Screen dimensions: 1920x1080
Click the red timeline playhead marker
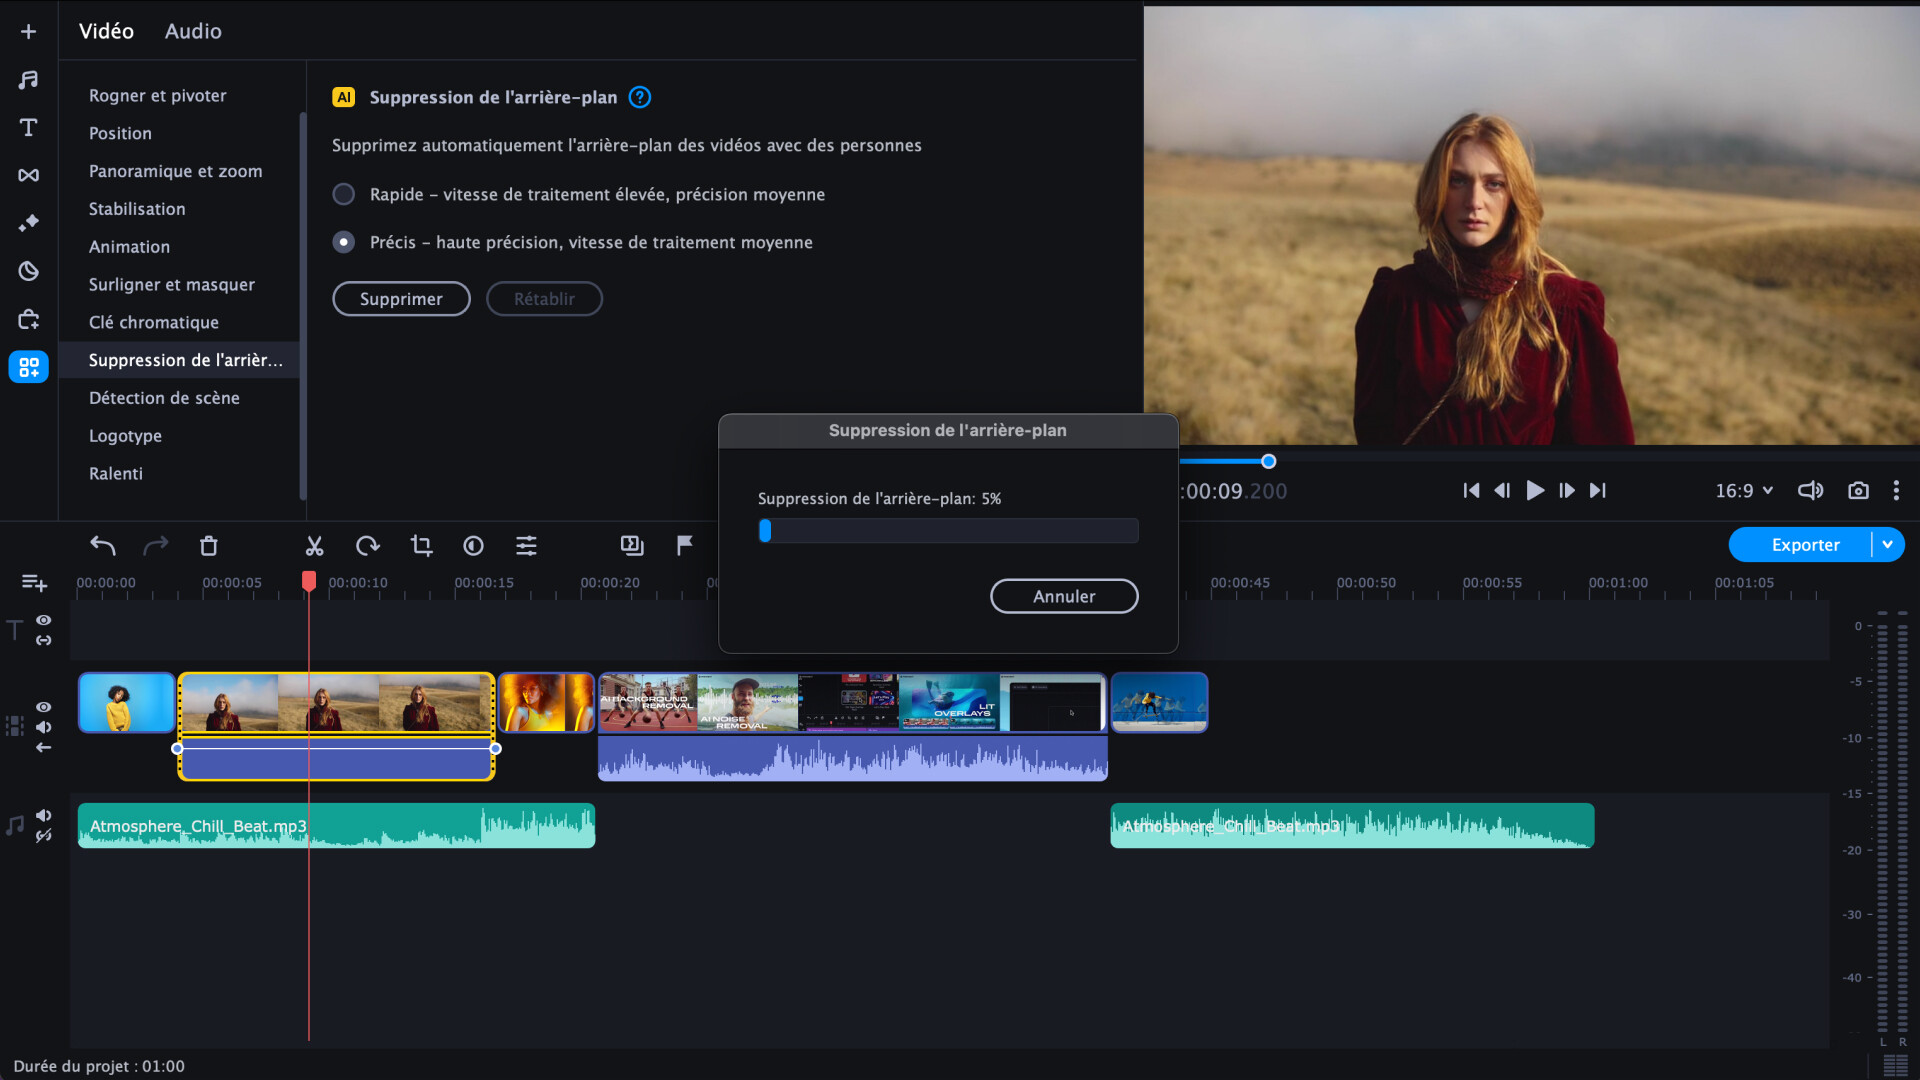[309, 580]
